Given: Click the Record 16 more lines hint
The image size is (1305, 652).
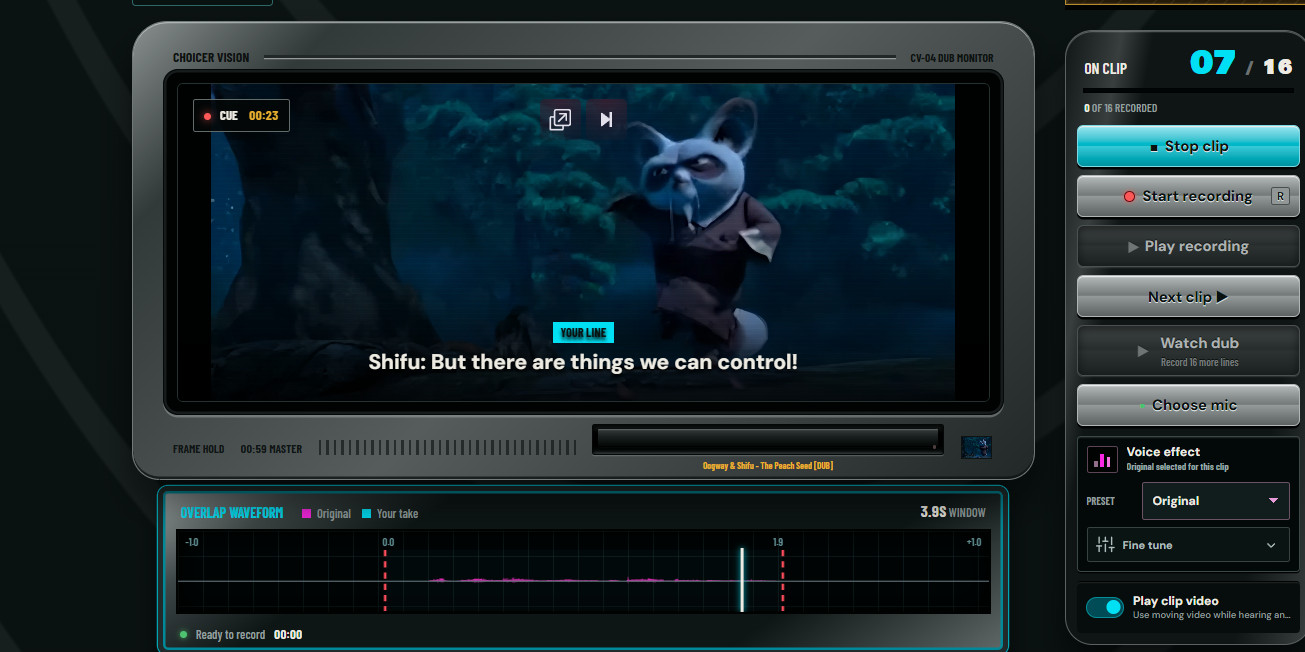Looking at the screenshot, I should [1199, 362].
